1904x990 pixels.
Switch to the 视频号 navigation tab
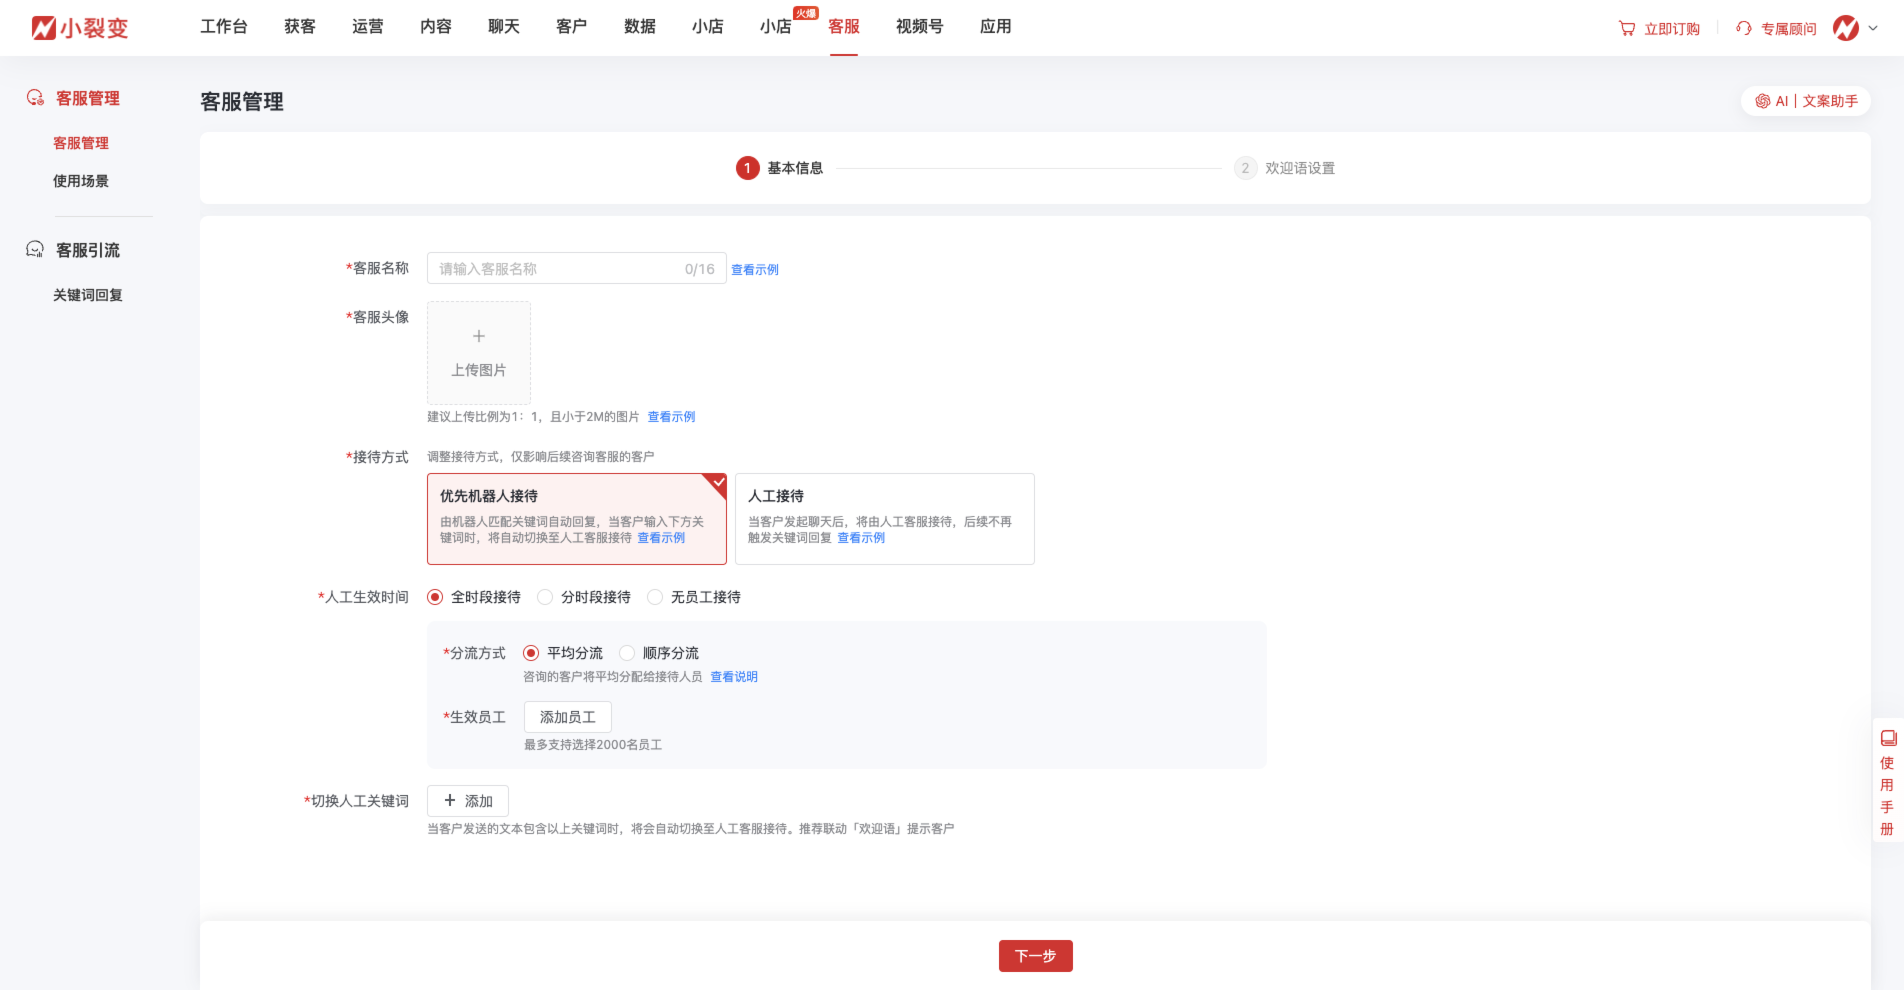919,27
